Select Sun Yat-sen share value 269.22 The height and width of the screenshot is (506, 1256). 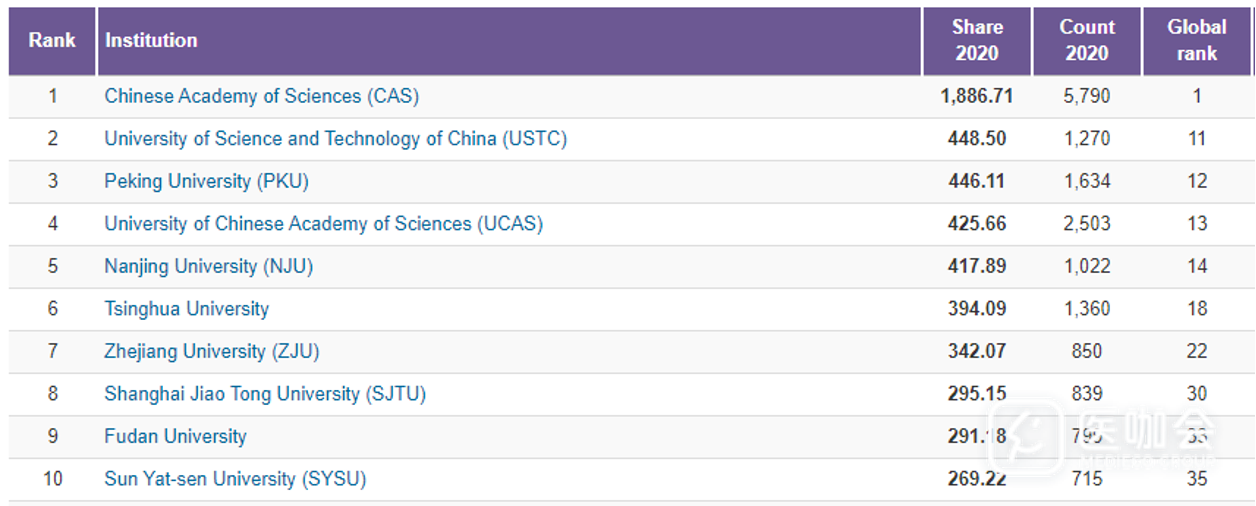click(977, 479)
